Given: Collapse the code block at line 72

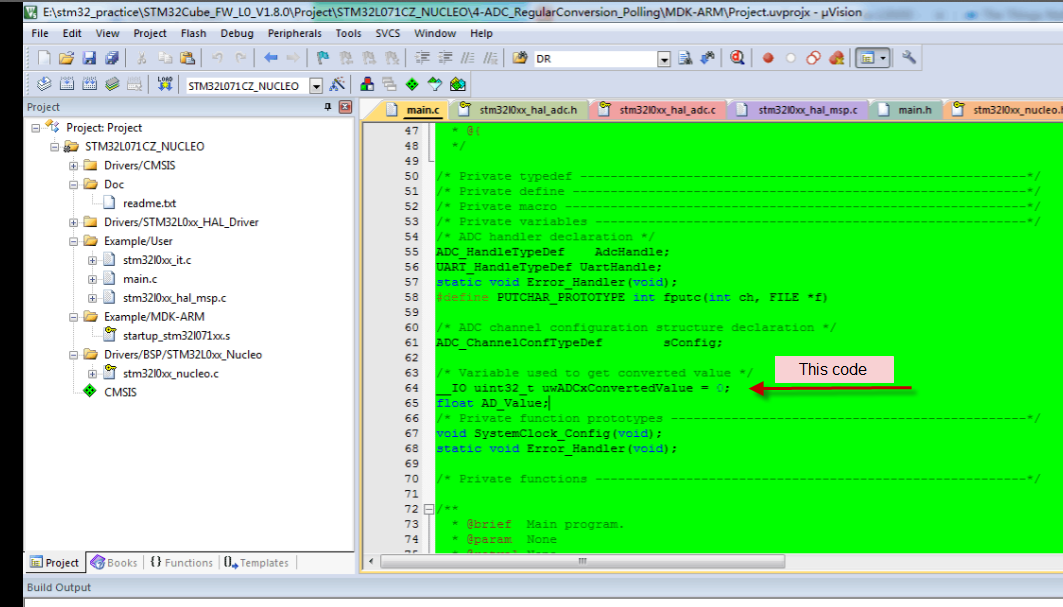Looking at the screenshot, I should tap(428, 509).
